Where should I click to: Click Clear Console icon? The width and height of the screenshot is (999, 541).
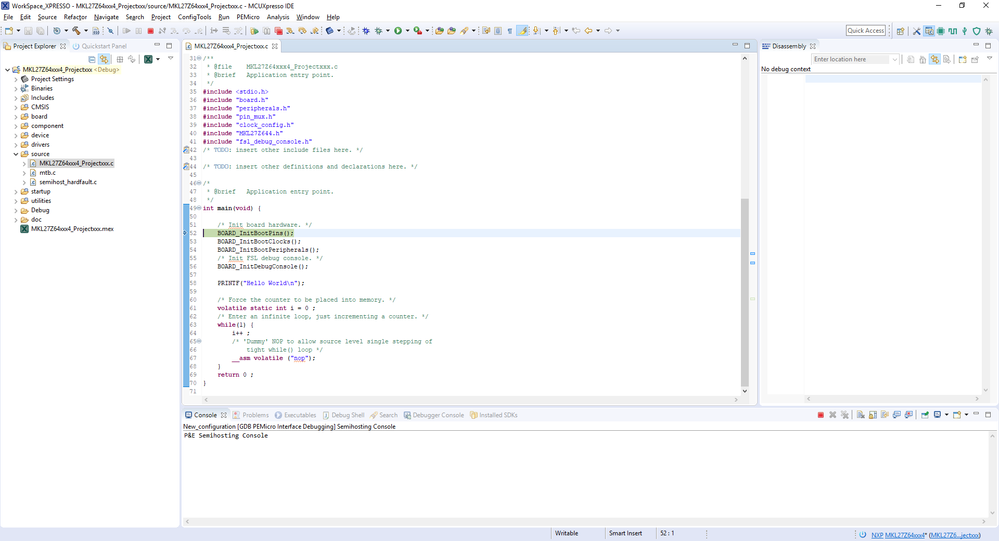click(x=861, y=415)
